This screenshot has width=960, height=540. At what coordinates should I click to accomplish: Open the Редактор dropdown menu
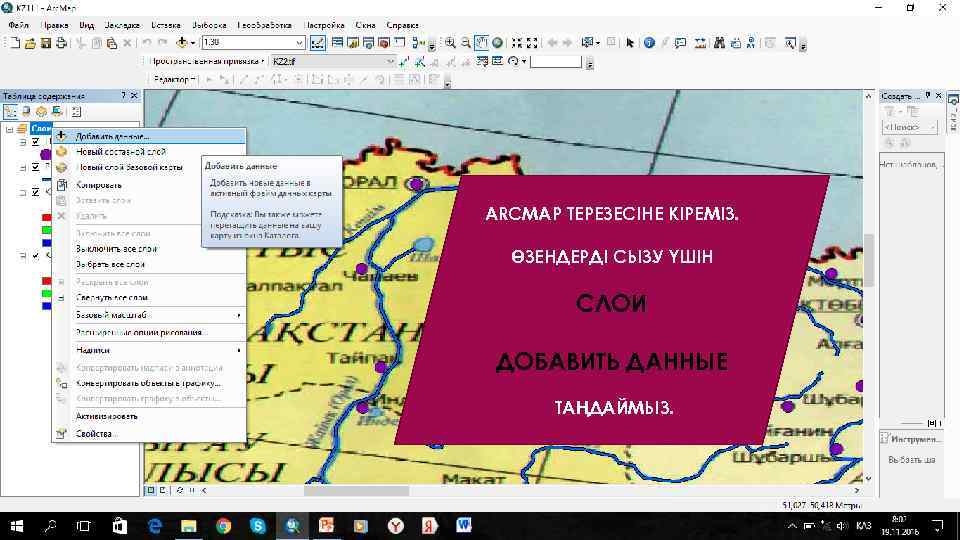click(174, 80)
